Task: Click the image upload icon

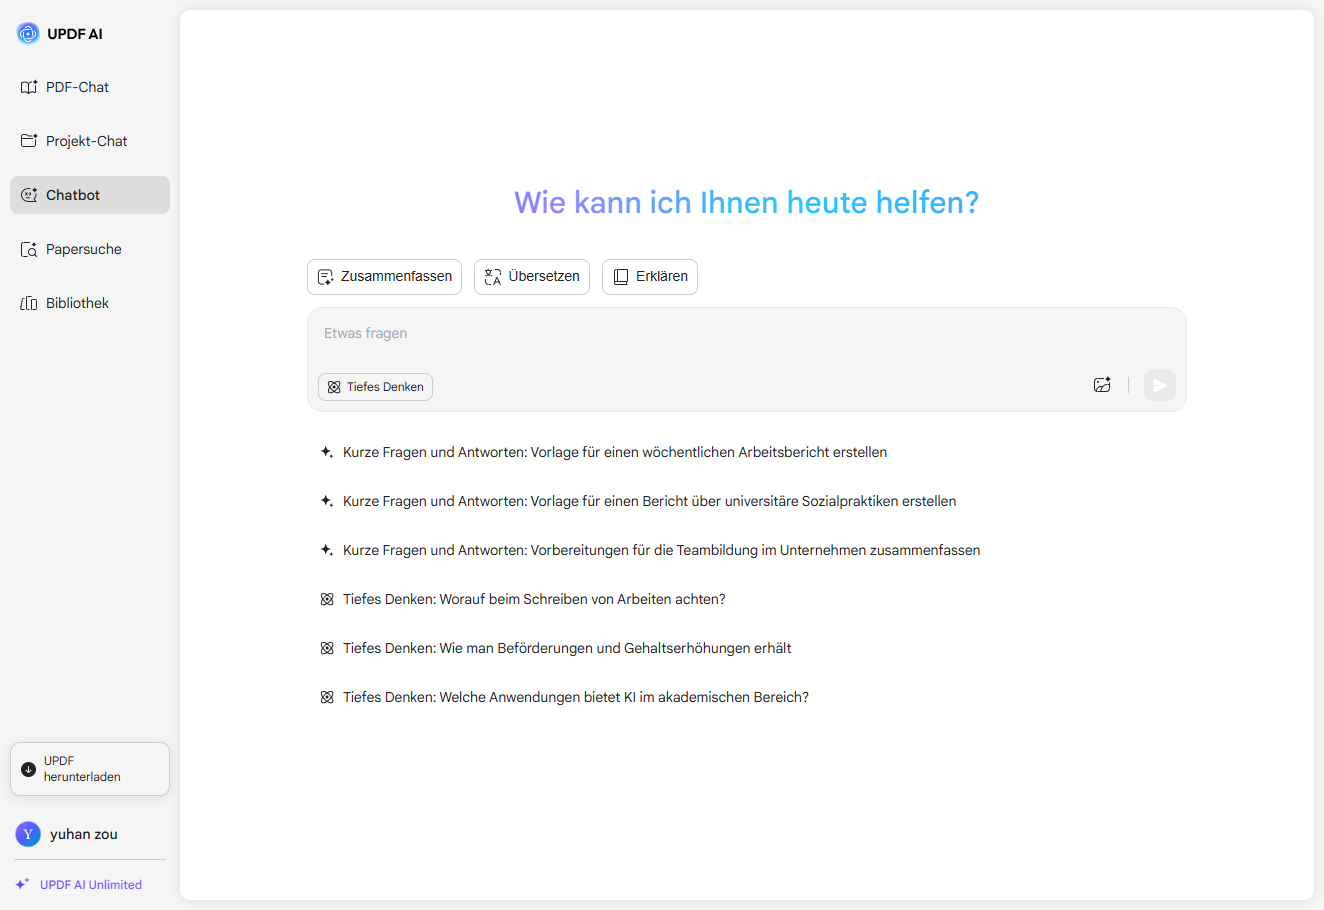Action: [1102, 385]
